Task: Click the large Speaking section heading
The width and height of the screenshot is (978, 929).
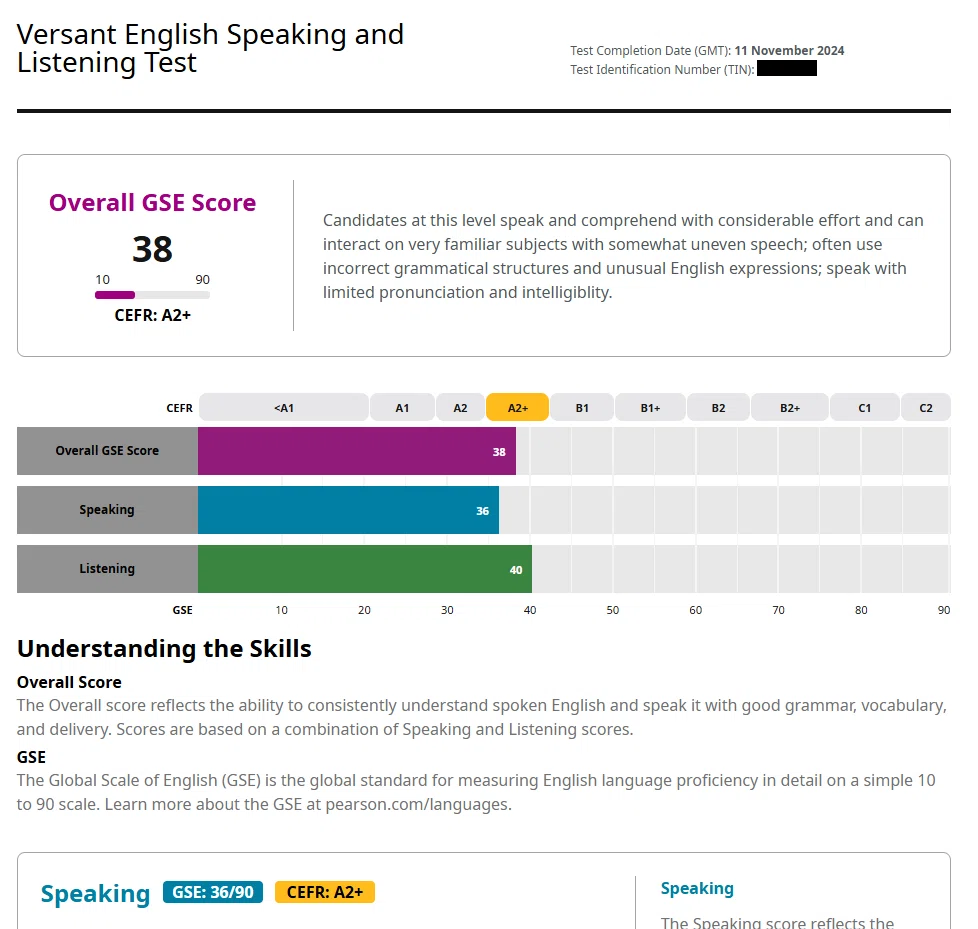Action: point(95,893)
